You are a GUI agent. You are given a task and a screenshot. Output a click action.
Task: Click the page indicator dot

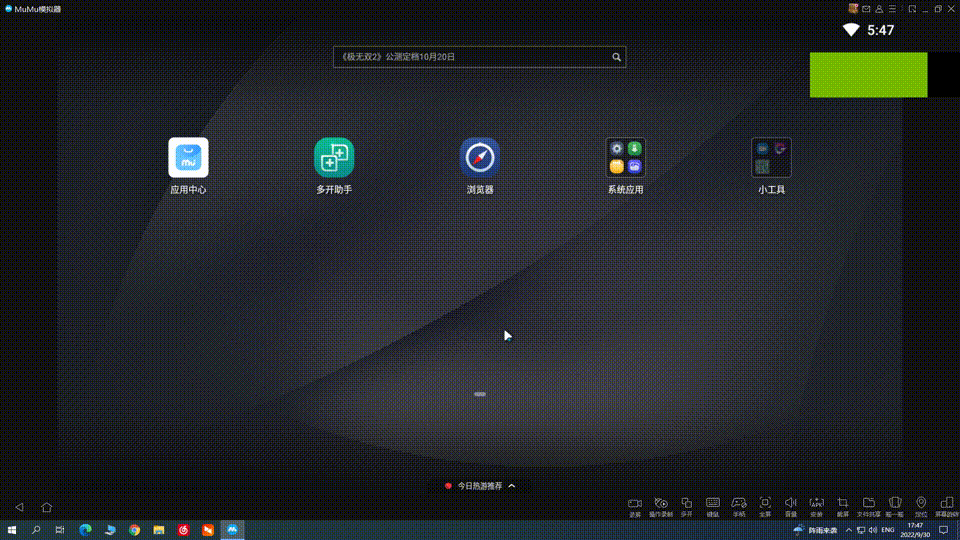tap(480, 394)
